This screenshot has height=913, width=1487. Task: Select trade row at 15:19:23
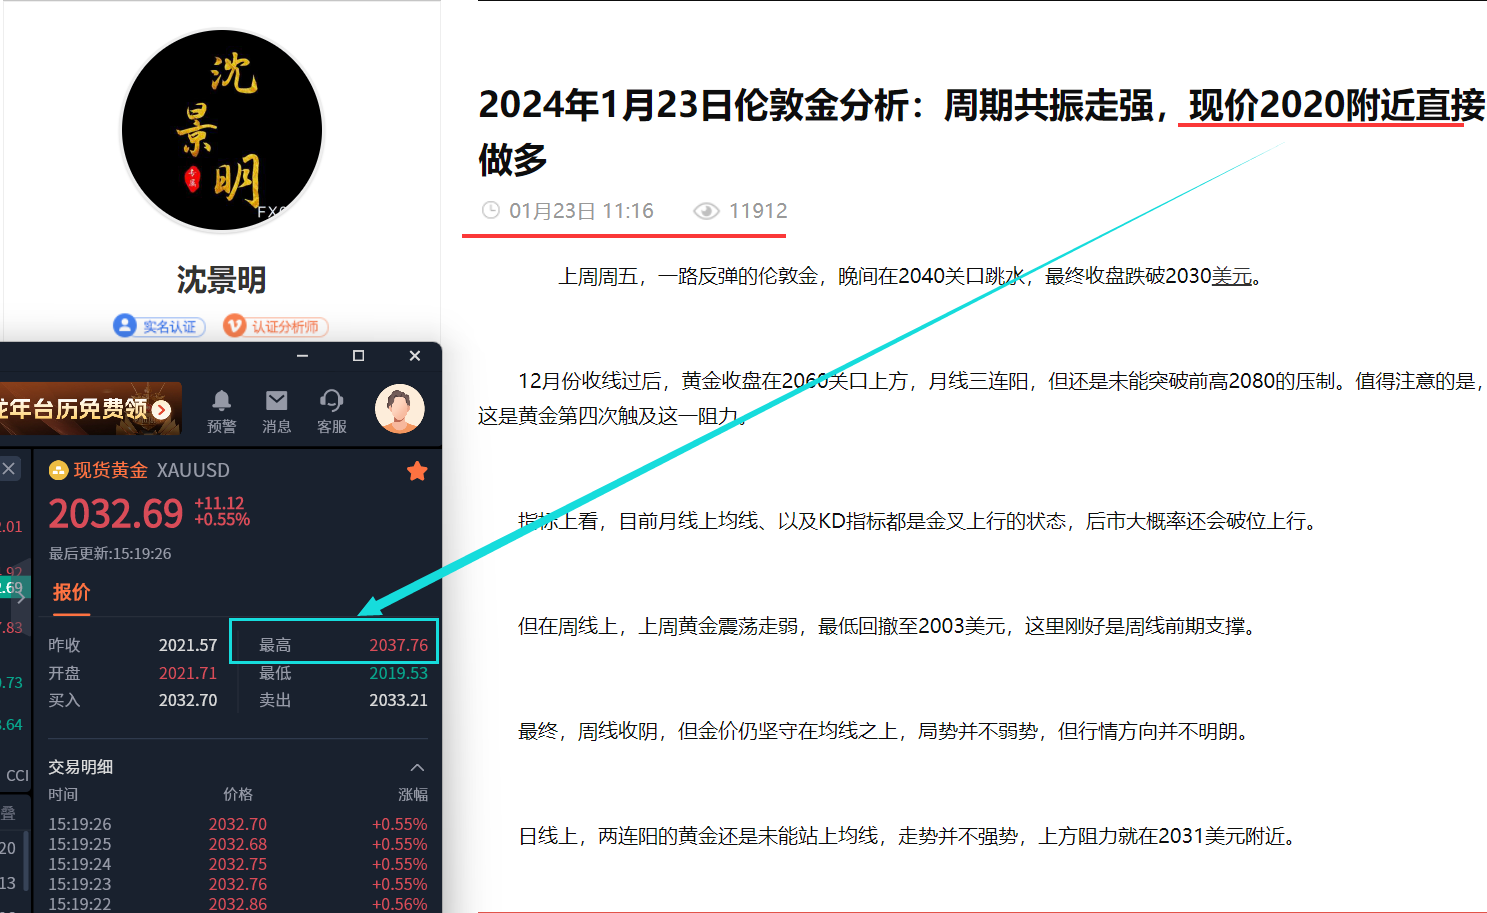click(238, 885)
